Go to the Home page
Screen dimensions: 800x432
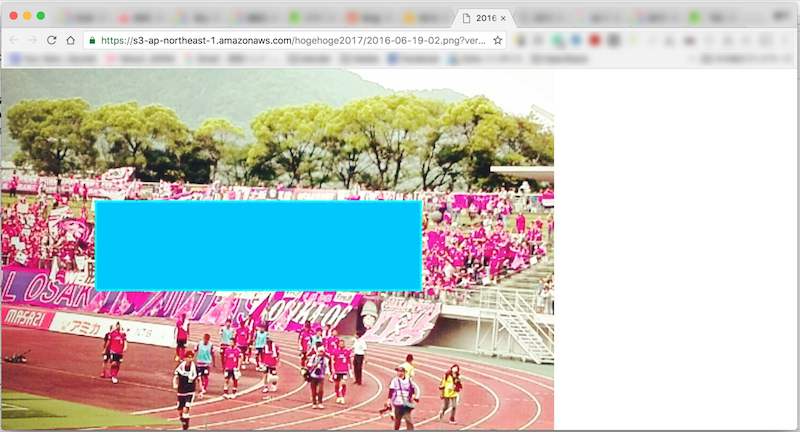71,40
